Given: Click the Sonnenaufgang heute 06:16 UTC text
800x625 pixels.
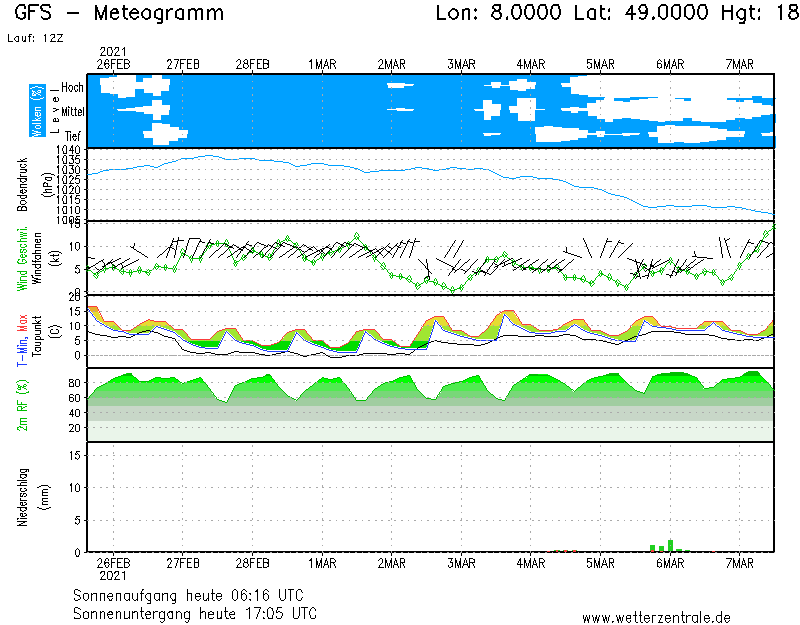Looking at the screenshot, I should point(195,595).
